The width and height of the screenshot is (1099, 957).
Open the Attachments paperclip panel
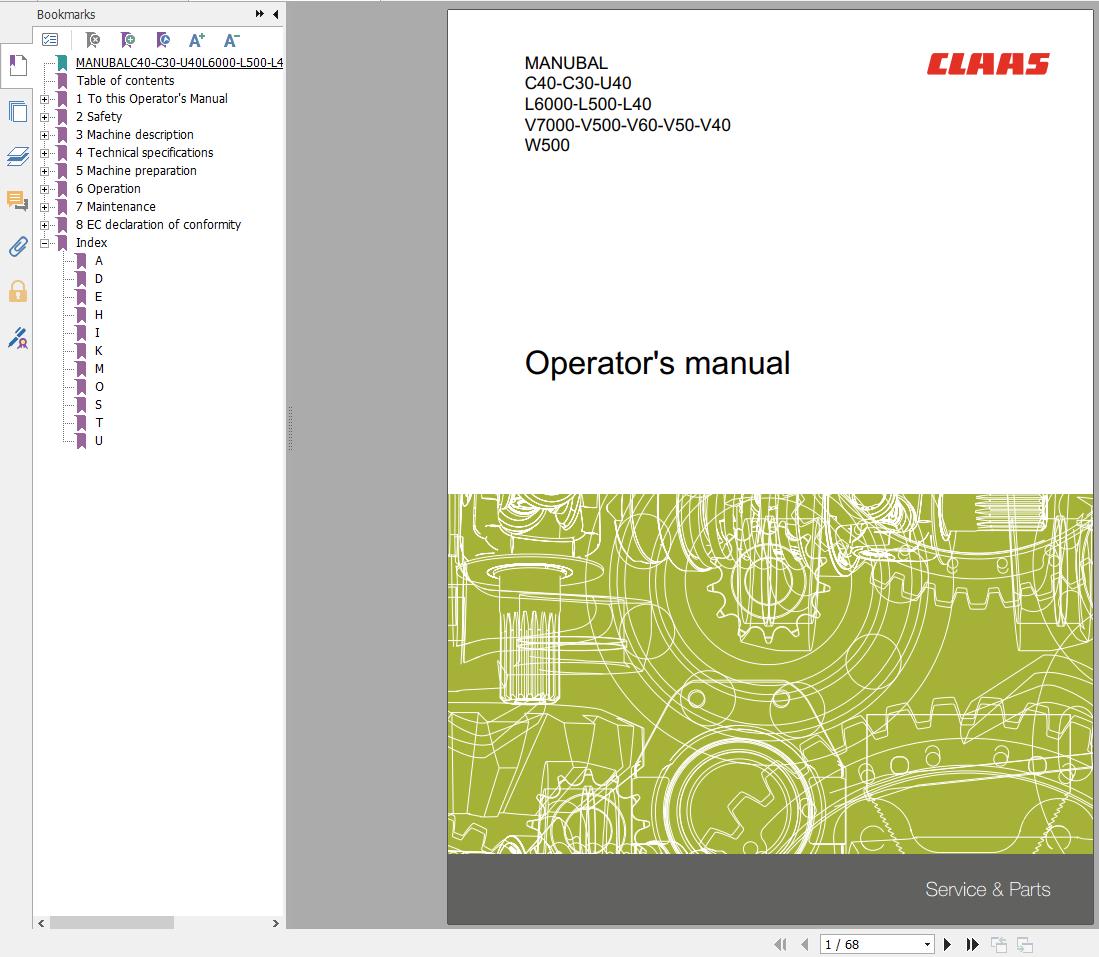point(17,246)
